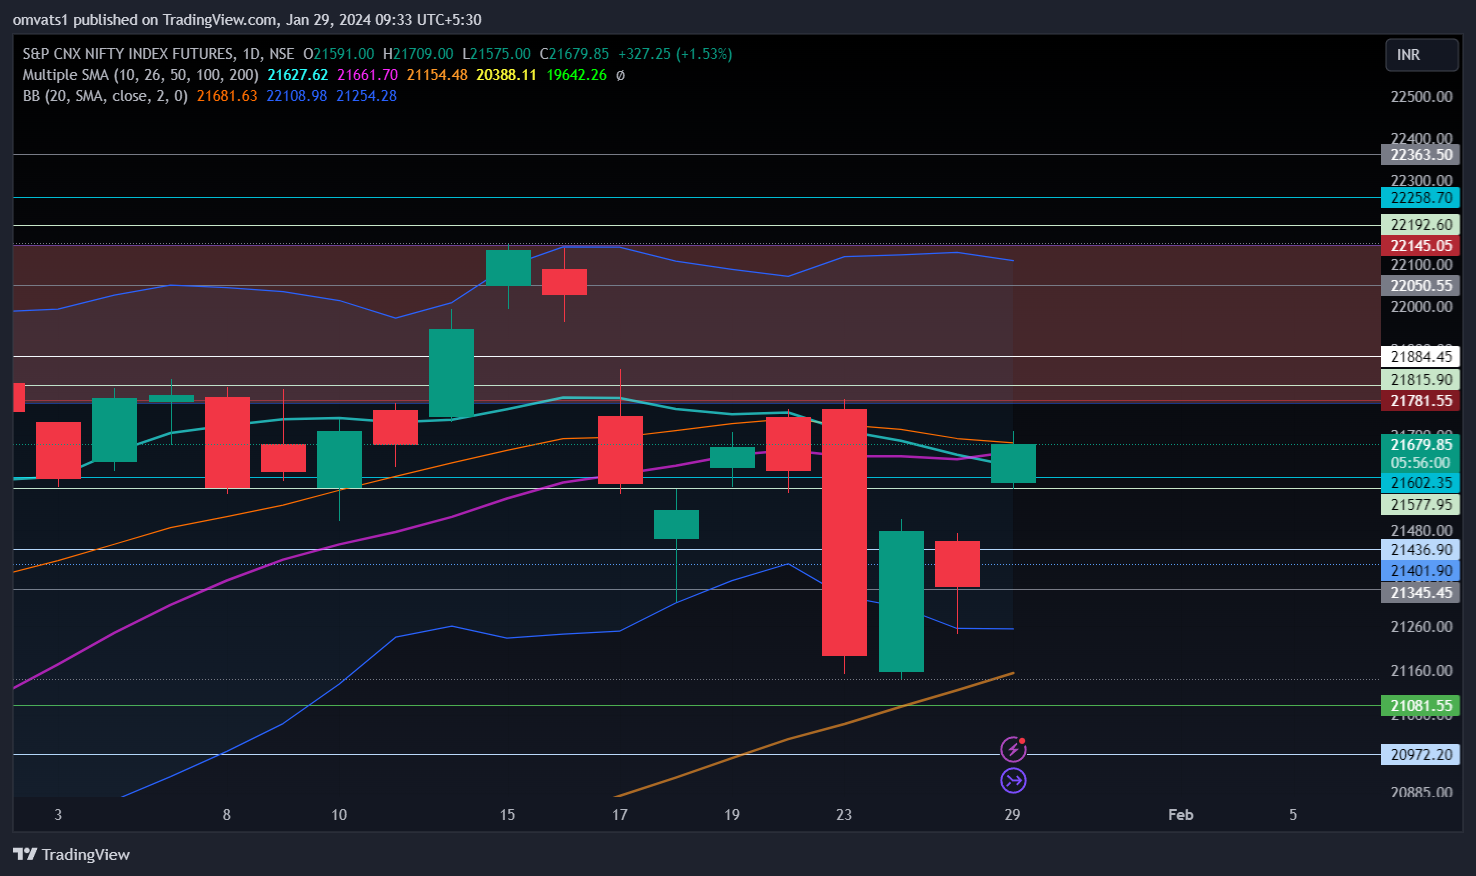
Task: Select the Multiple SMA indicator legend
Action: pyautogui.click(x=141, y=75)
